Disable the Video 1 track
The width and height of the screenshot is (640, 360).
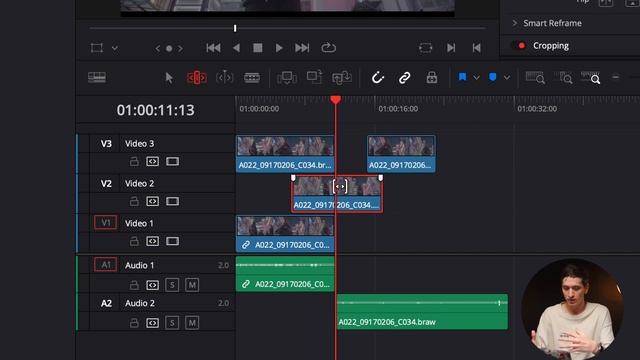coord(172,241)
